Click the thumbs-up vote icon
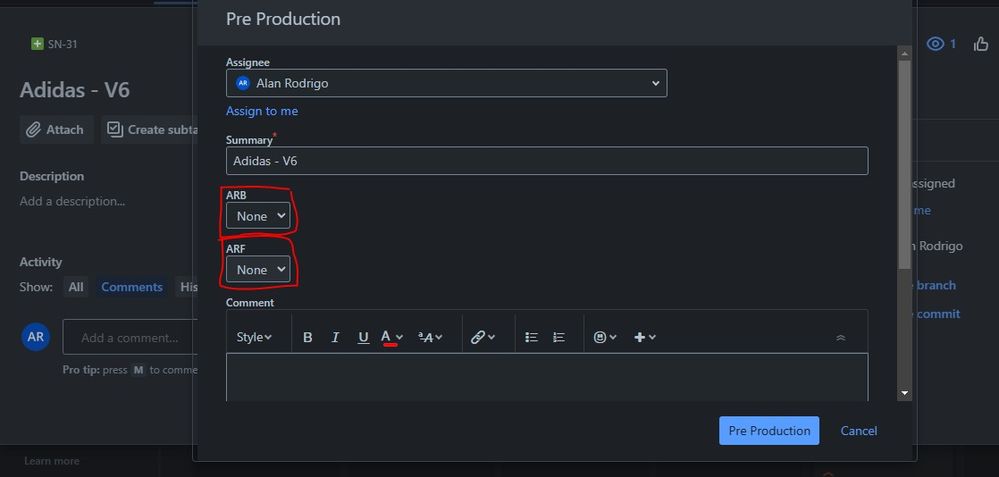 [x=981, y=44]
